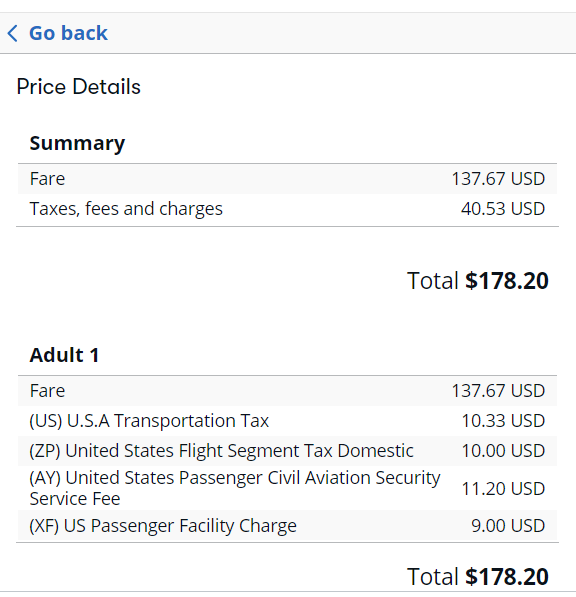This screenshot has height=597, width=576.
Task: Click the Summary Total $178.20
Action: [478, 281]
